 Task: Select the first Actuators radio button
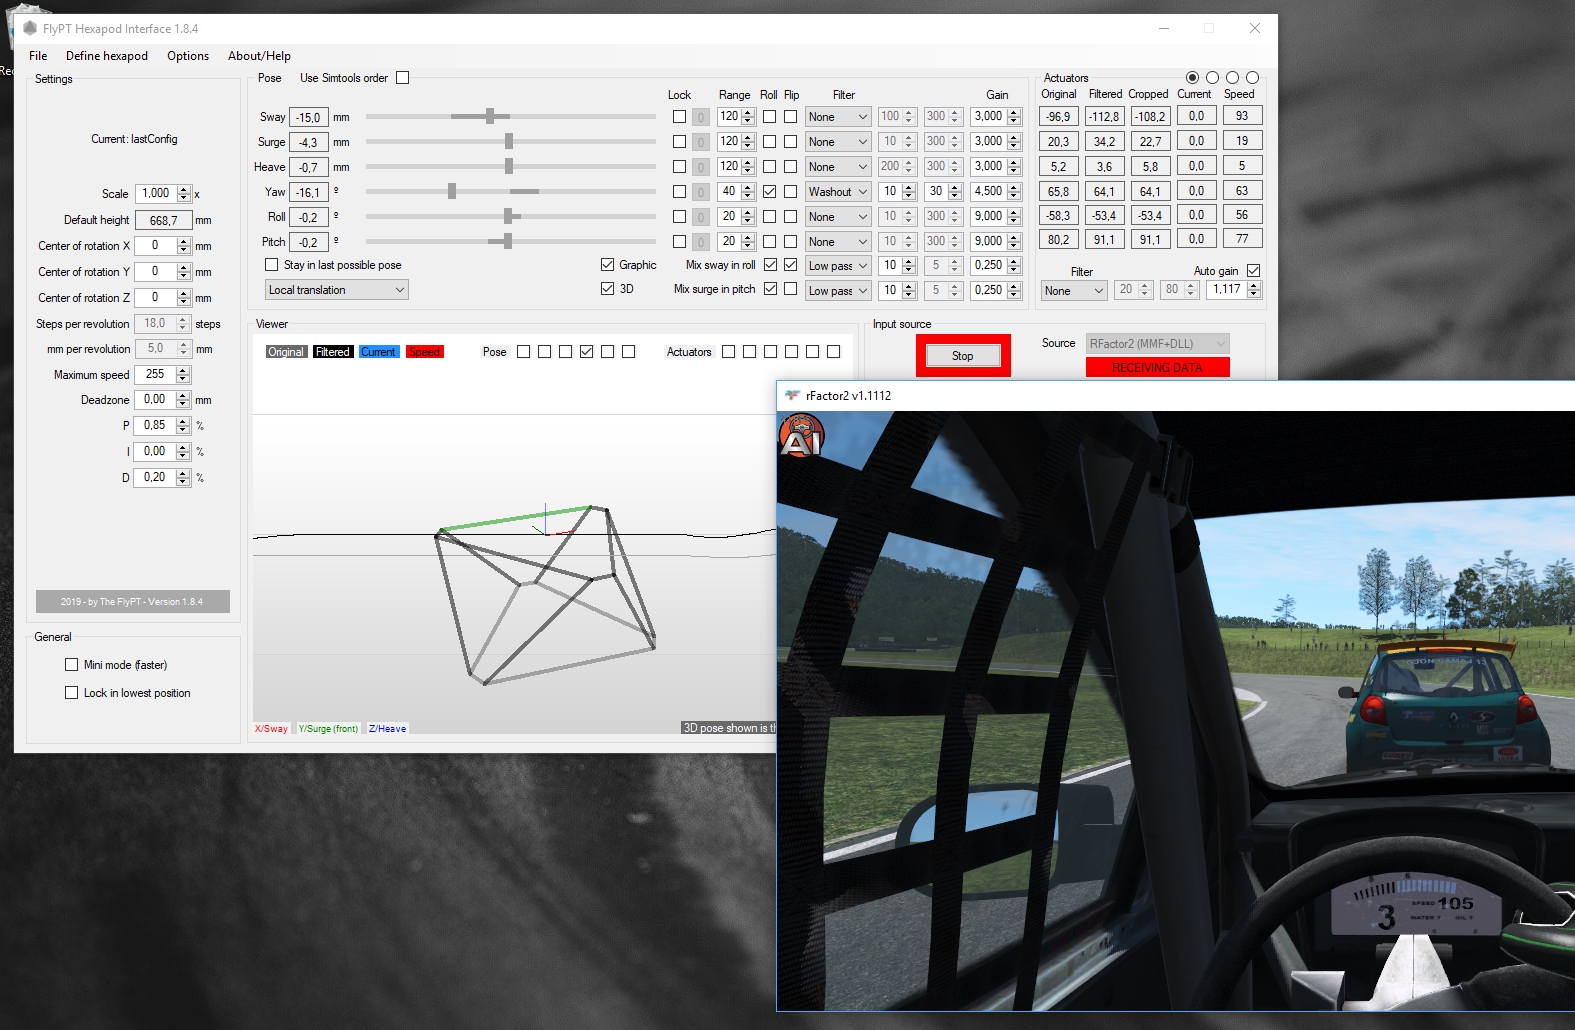click(1192, 78)
